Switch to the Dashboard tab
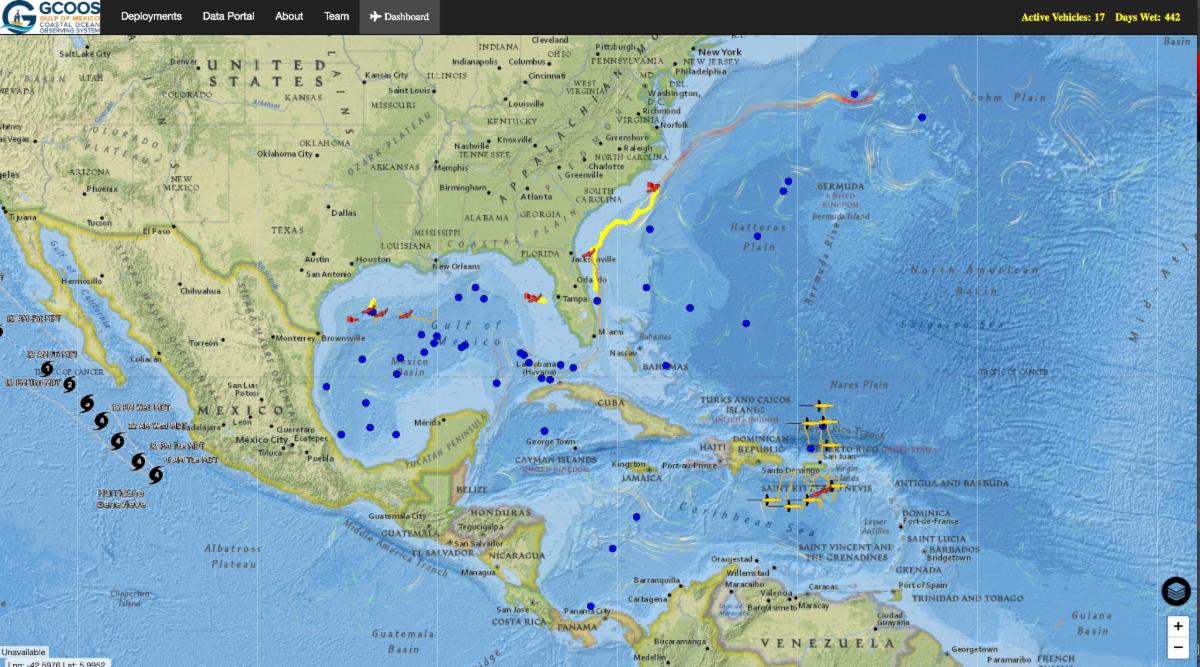 pyautogui.click(x=399, y=17)
